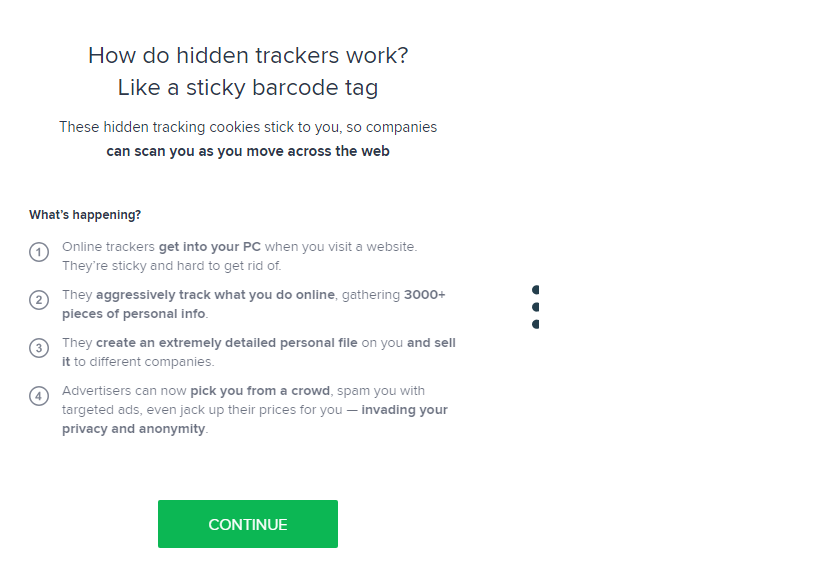Click bold text 'create an extremely detailed personal file'
This screenshot has height=585, width=819.
[227, 343]
